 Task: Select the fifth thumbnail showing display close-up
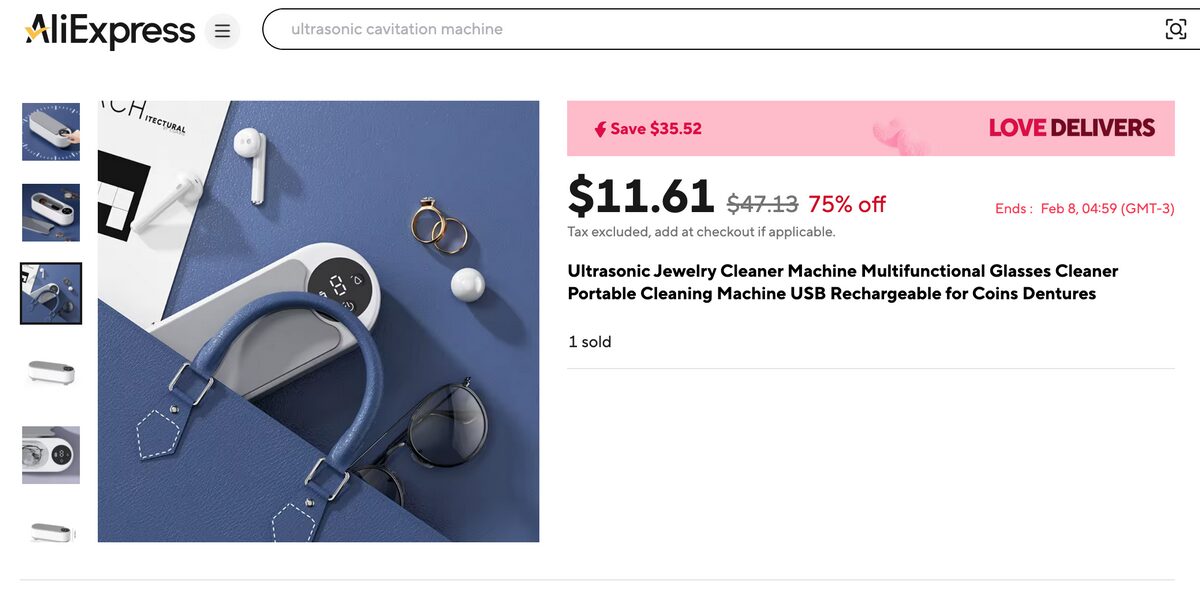pyautogui.click(x=51, y=455)
